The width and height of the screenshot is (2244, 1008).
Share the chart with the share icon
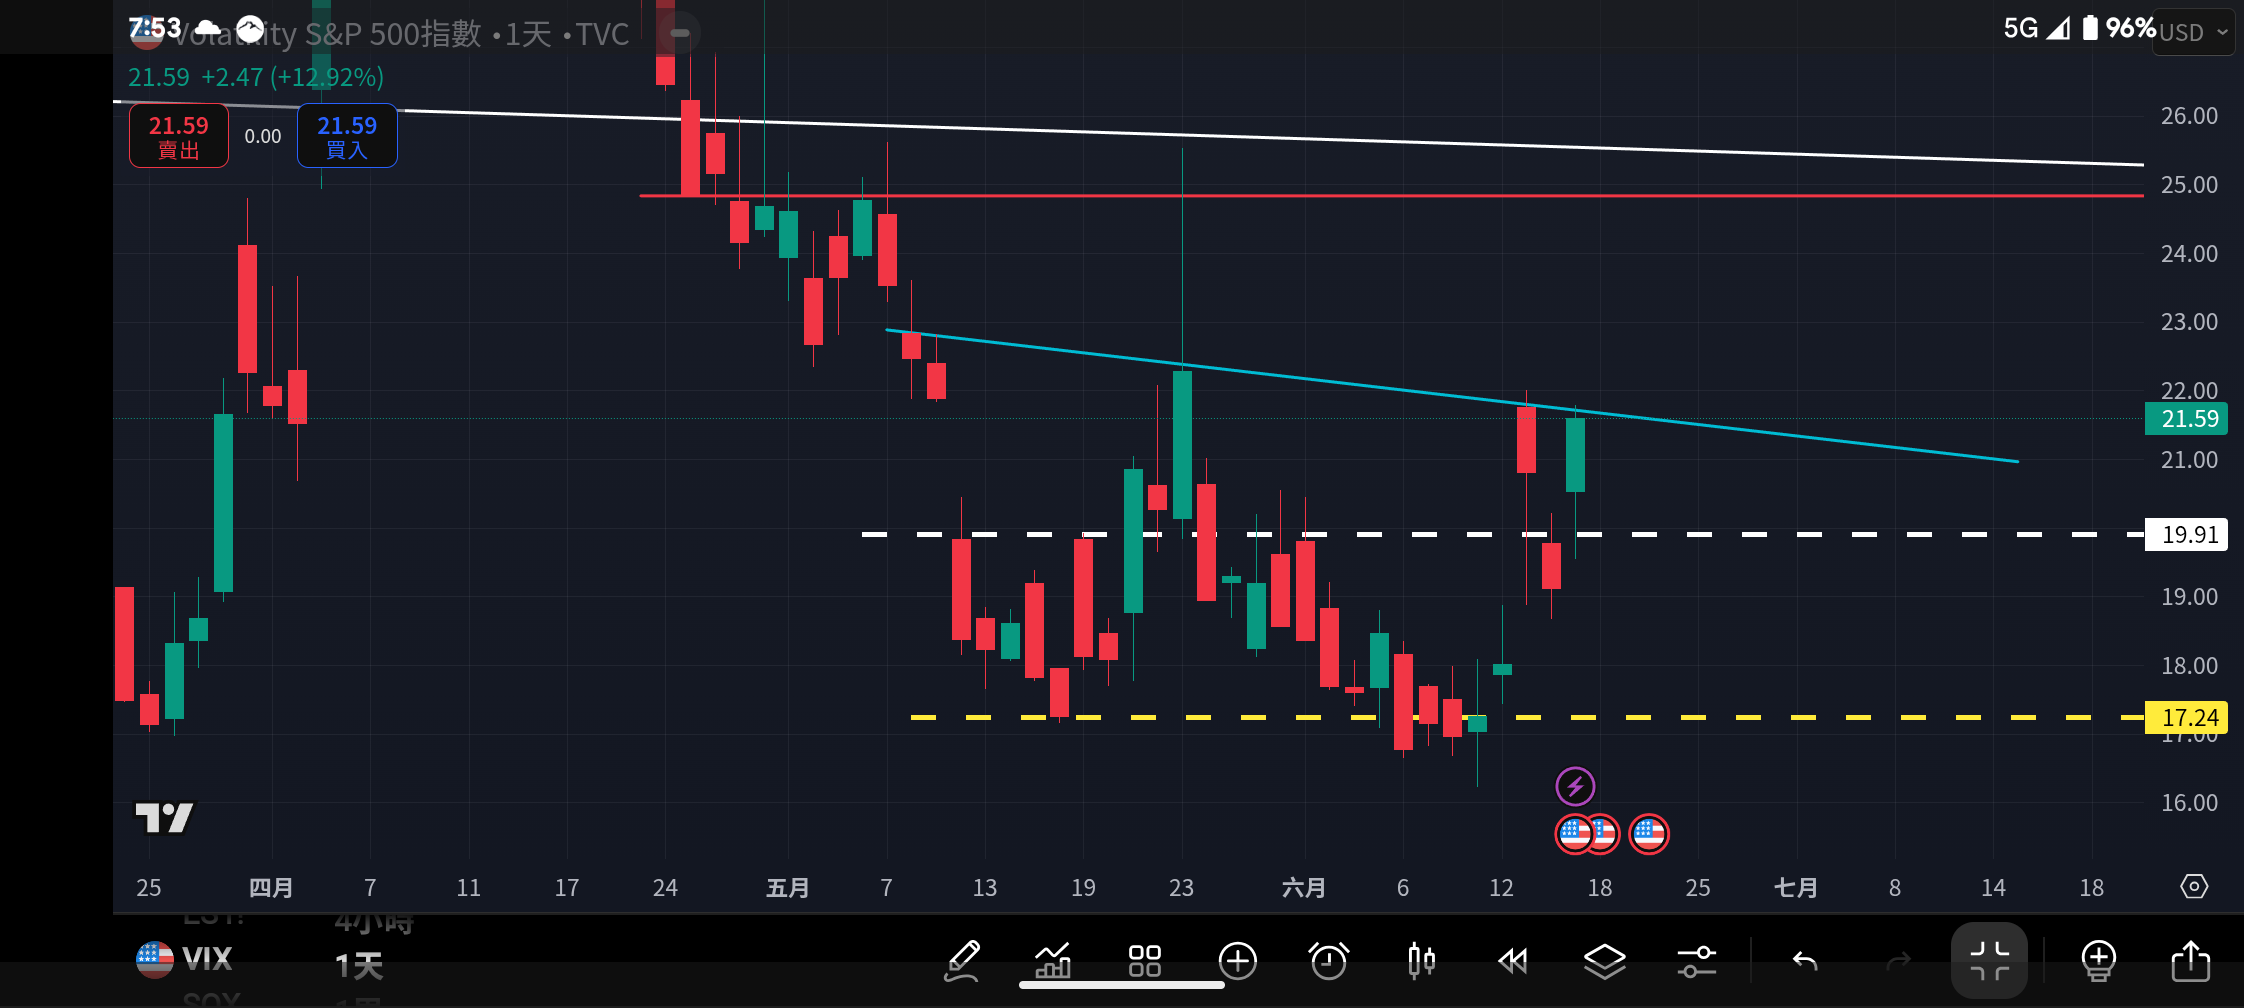click(2190, 961)
